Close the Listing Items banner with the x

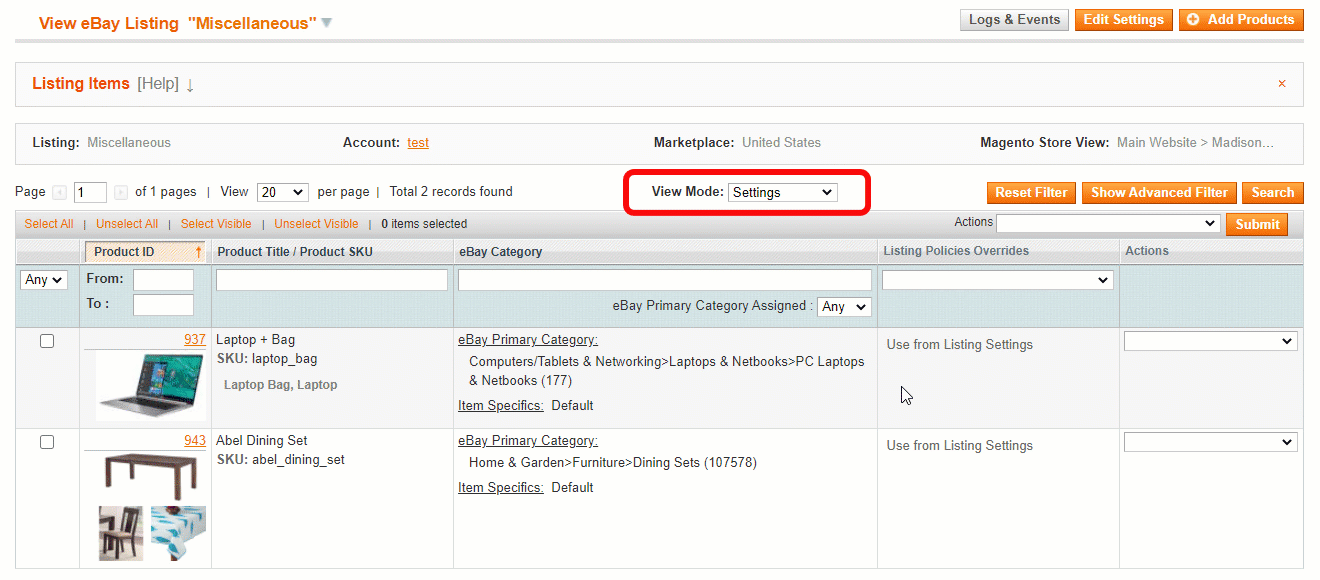click(1282, 83)
